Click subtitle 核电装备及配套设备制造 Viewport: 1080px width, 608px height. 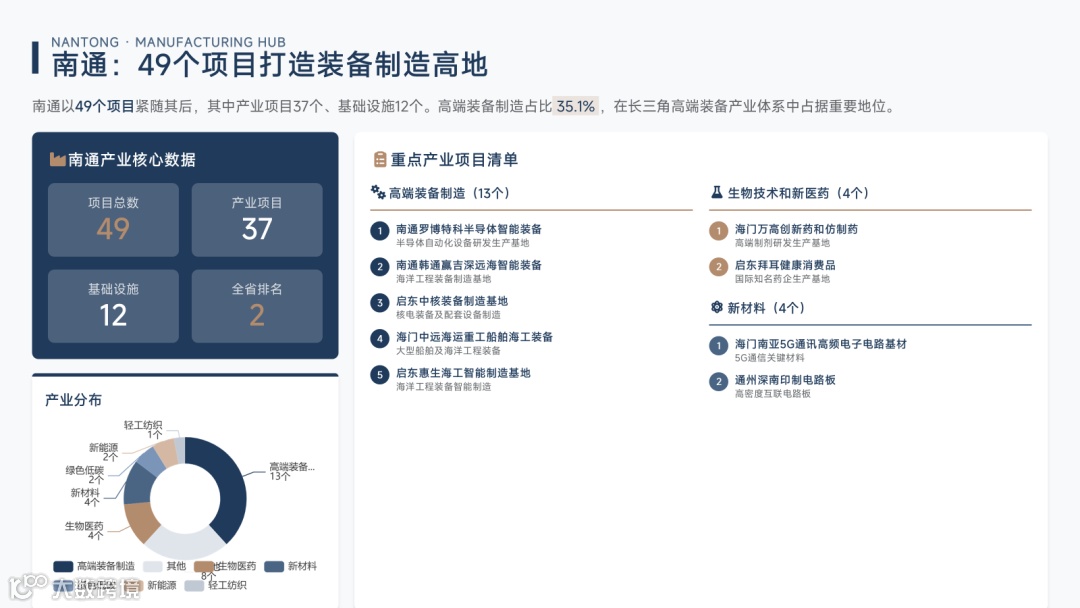pyautogui.click(x=448, y=315)
